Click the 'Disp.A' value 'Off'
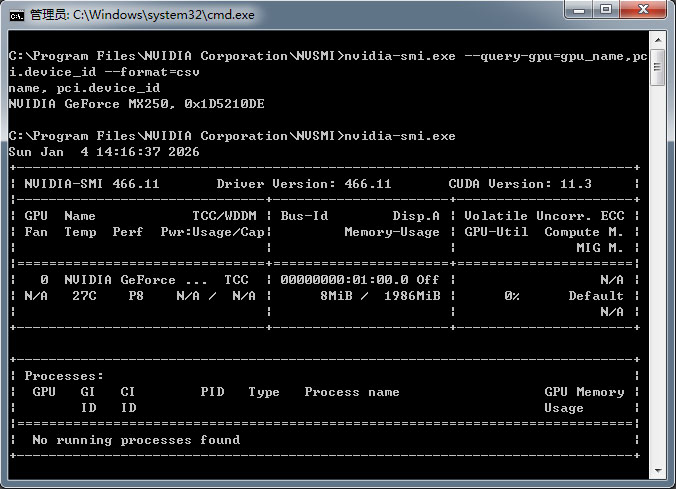 point(428,280)
